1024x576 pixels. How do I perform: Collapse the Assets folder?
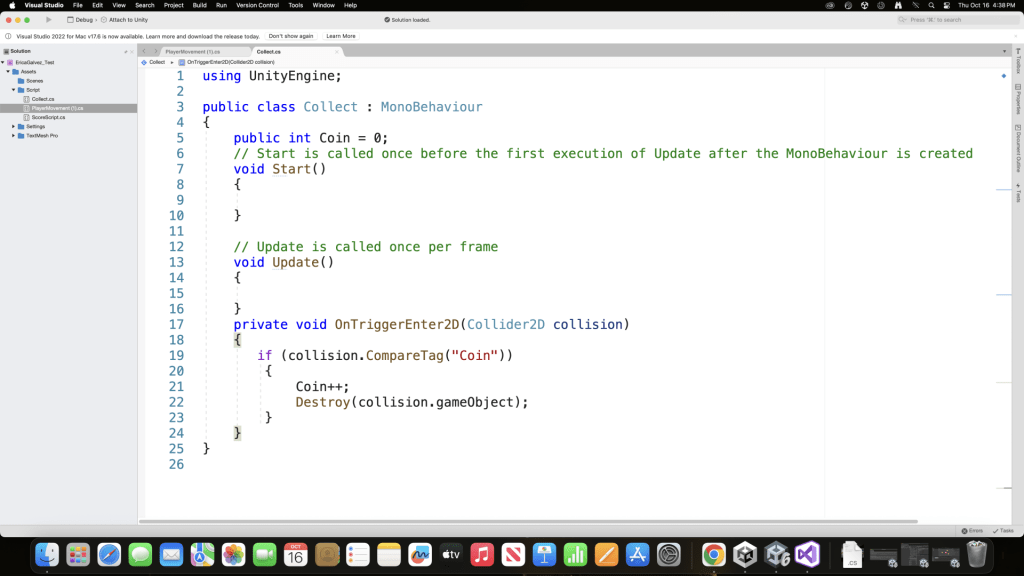(8, 72)
